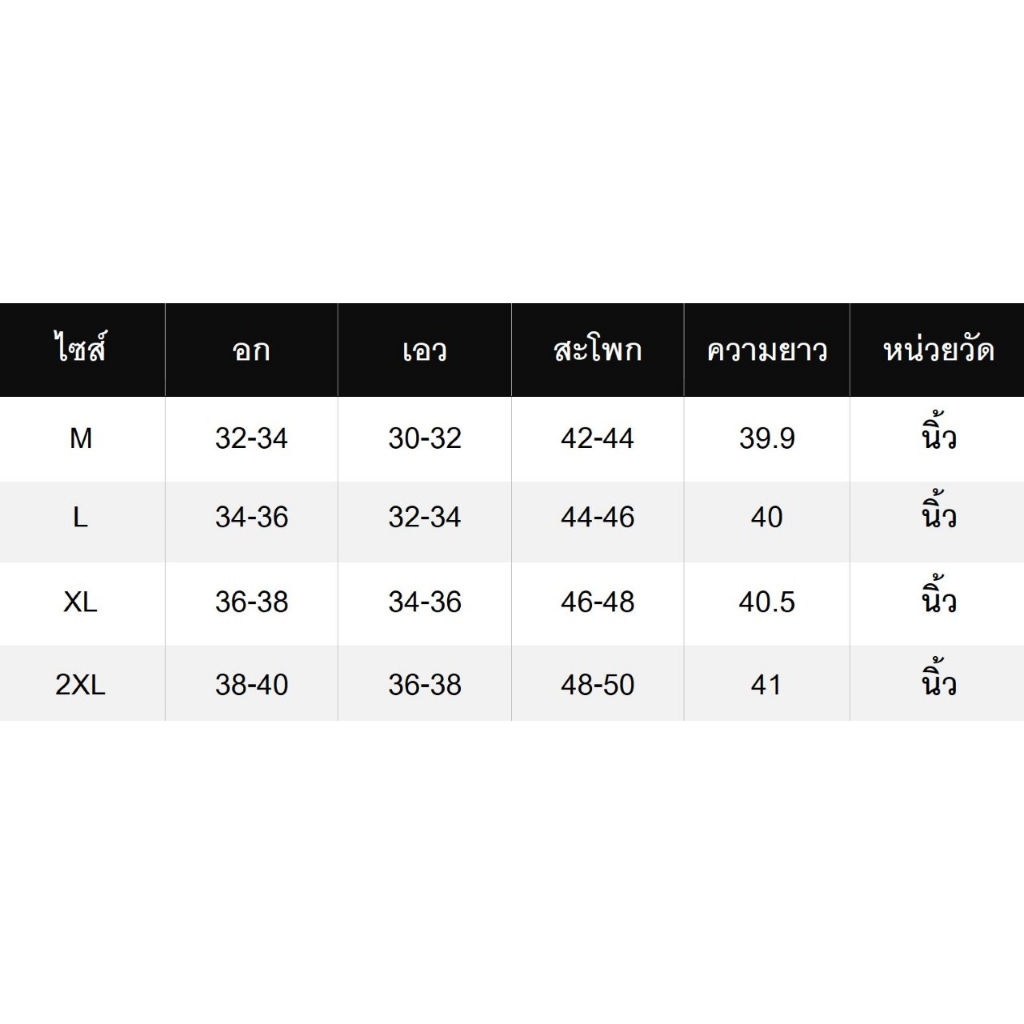The width and height of the screenshot is (1024, 1024).
Task: Select the นิ้ว unit in XL row
Action: pyautogui.click(x=938, y=600)
